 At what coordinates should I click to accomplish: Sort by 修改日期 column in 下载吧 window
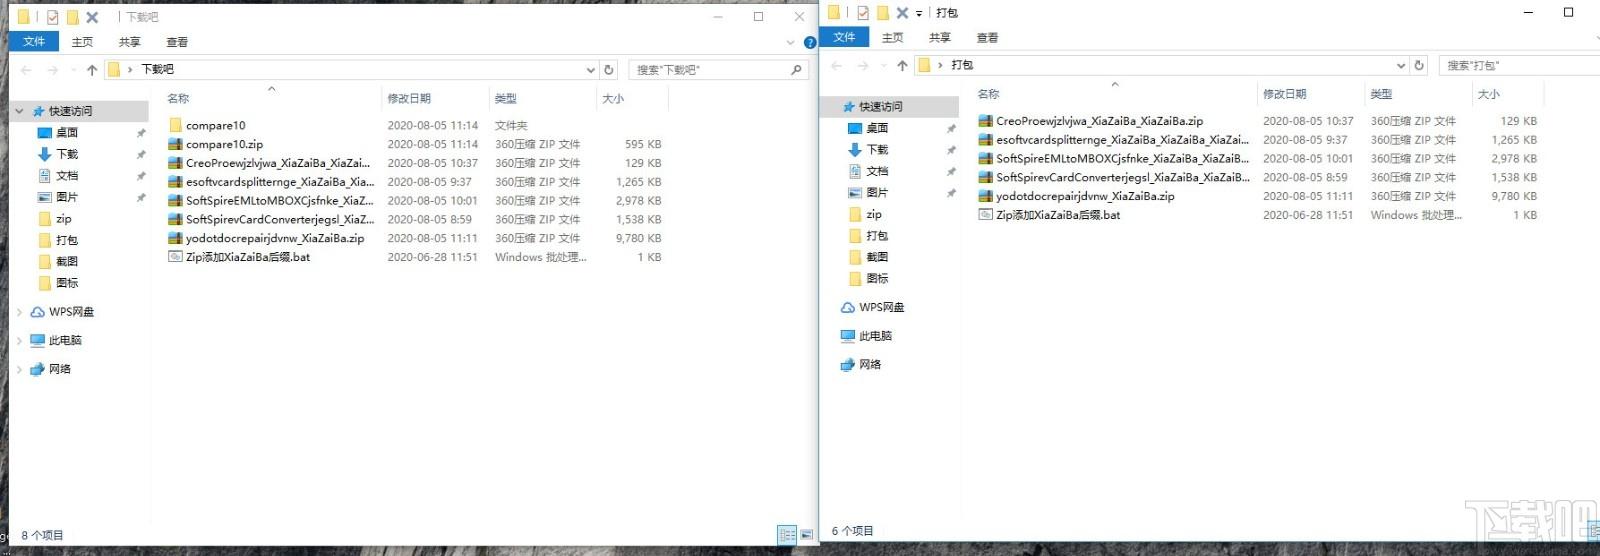[x=409, y=98]
